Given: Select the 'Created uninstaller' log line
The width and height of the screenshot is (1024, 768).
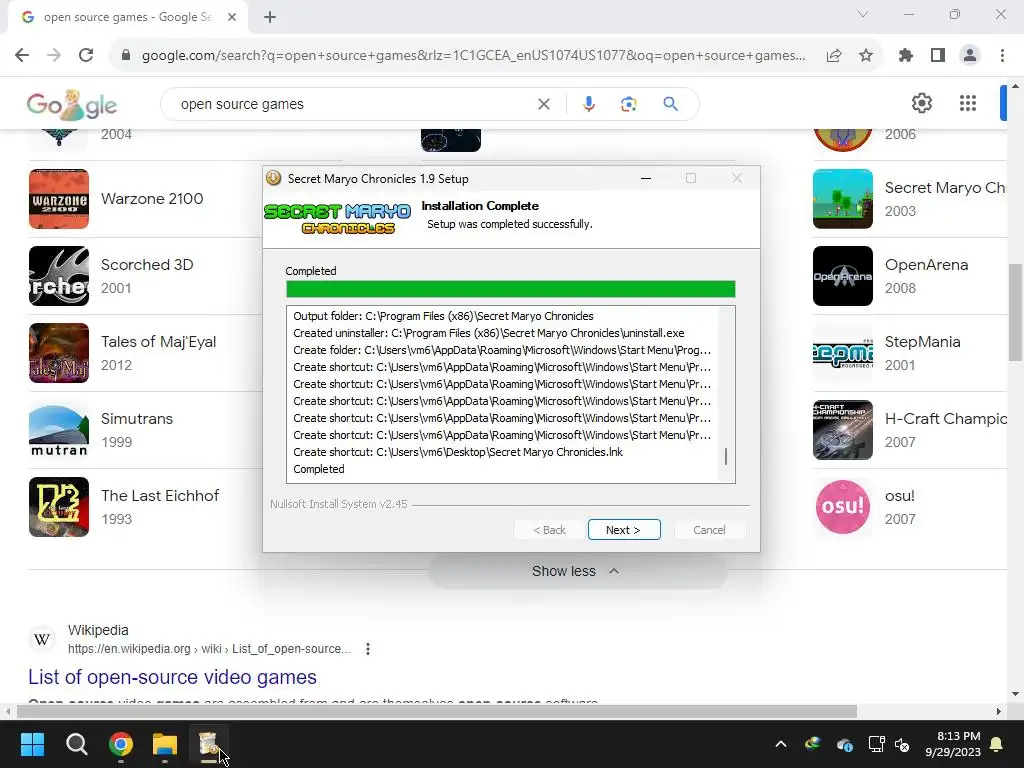Looking at the screenshot, I should click(x=488, y=333).
